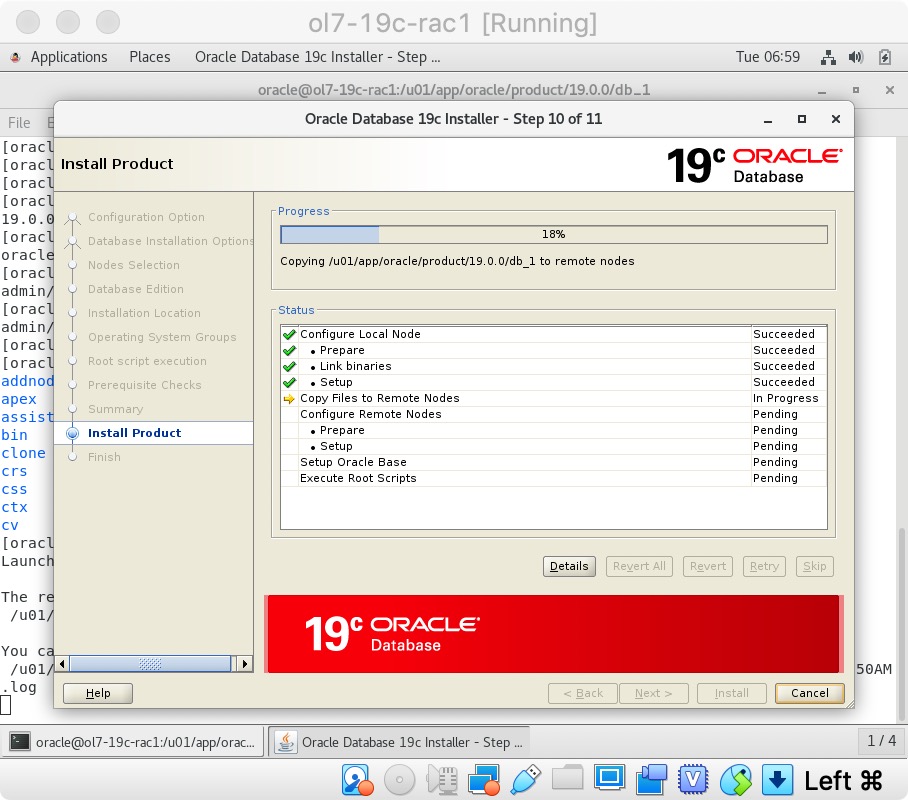Screen dimensions: 908x800
Task: Select Nodes Selection step
Action: tap(134, 265)
